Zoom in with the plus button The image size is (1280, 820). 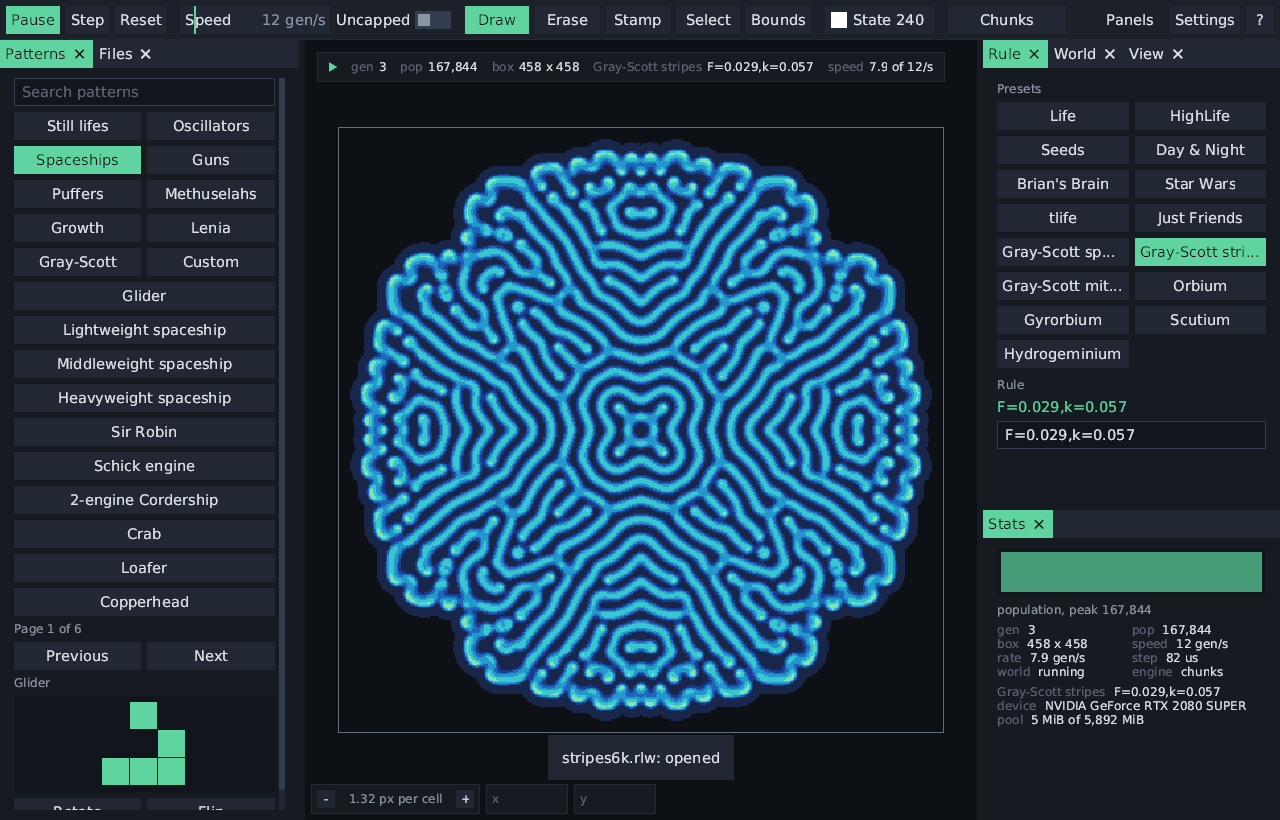[464, 799]
